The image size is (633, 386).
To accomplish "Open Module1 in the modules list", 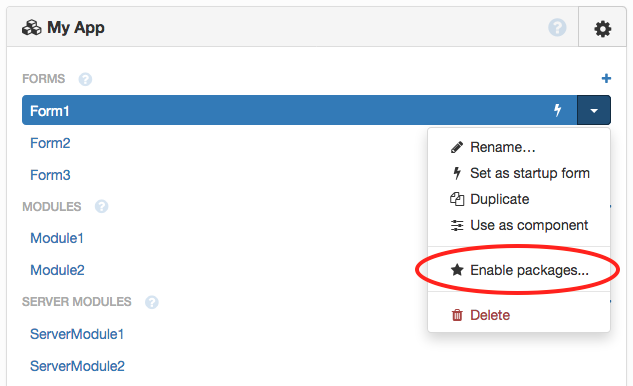I will click(x=57, y=238).
